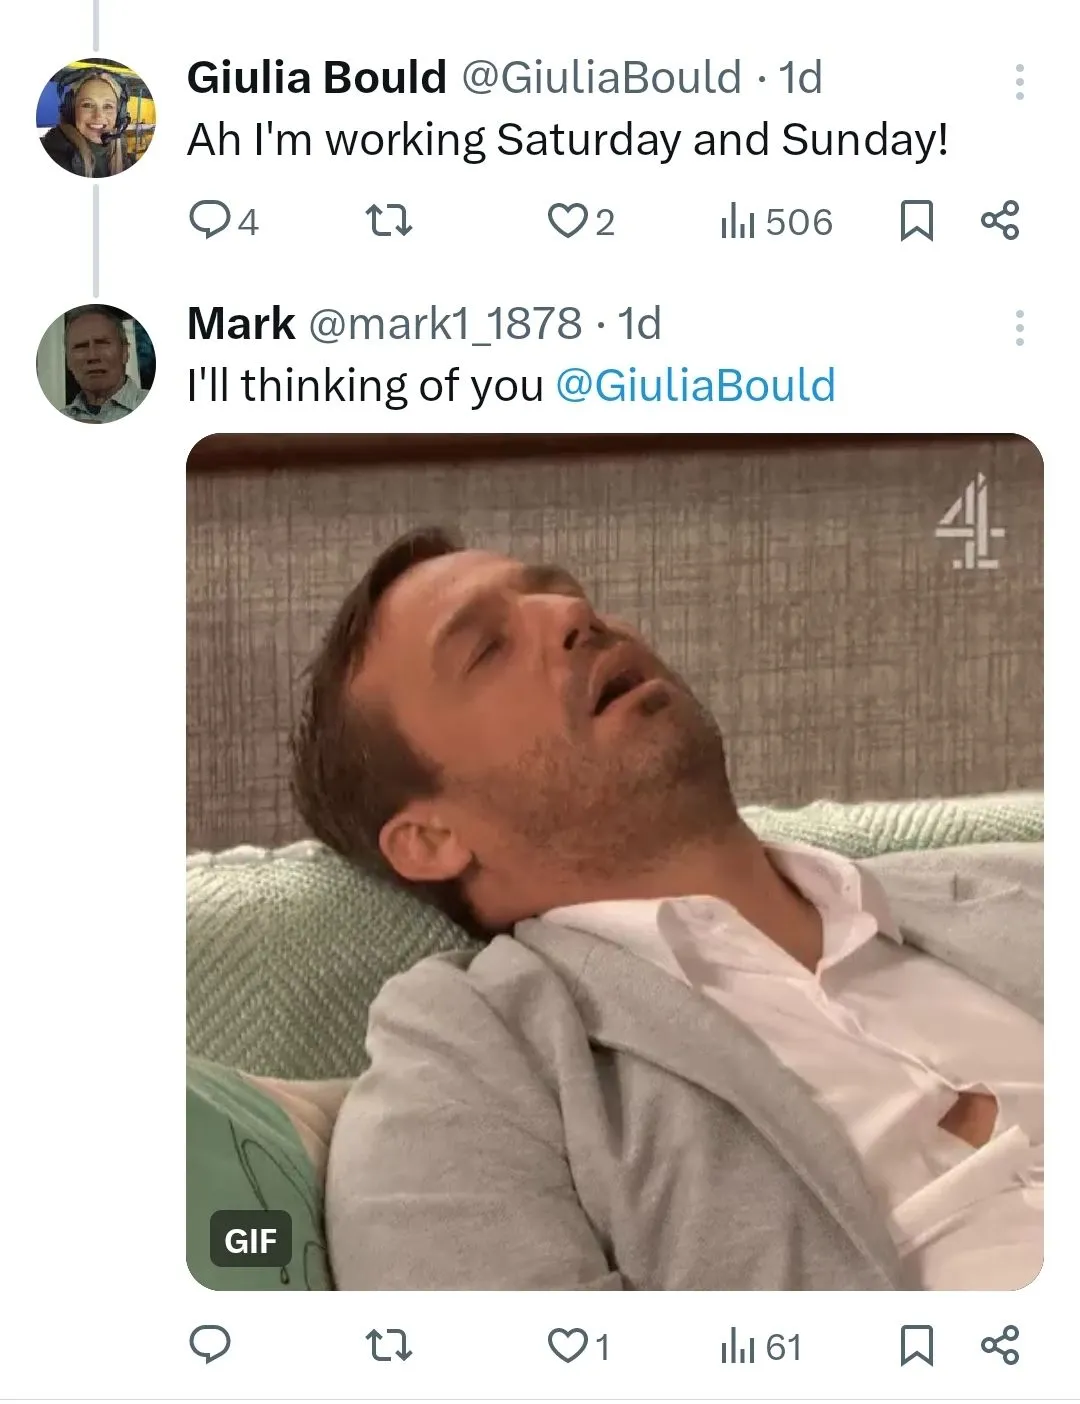This screenshot has height=1404, width=1080.
Task: Play the sleeping man GIF
Action: (x=614, y=861)
